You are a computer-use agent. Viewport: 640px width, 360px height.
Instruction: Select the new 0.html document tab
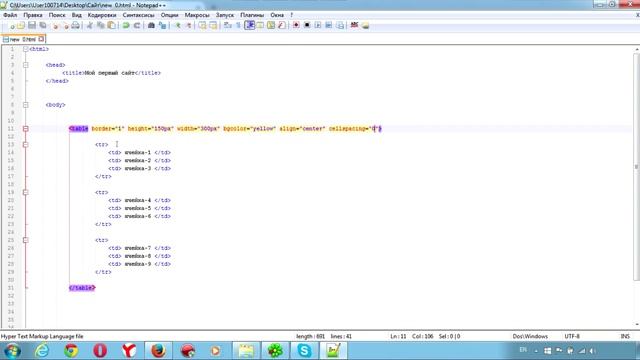pyautogui.click(x=22, y=40)
